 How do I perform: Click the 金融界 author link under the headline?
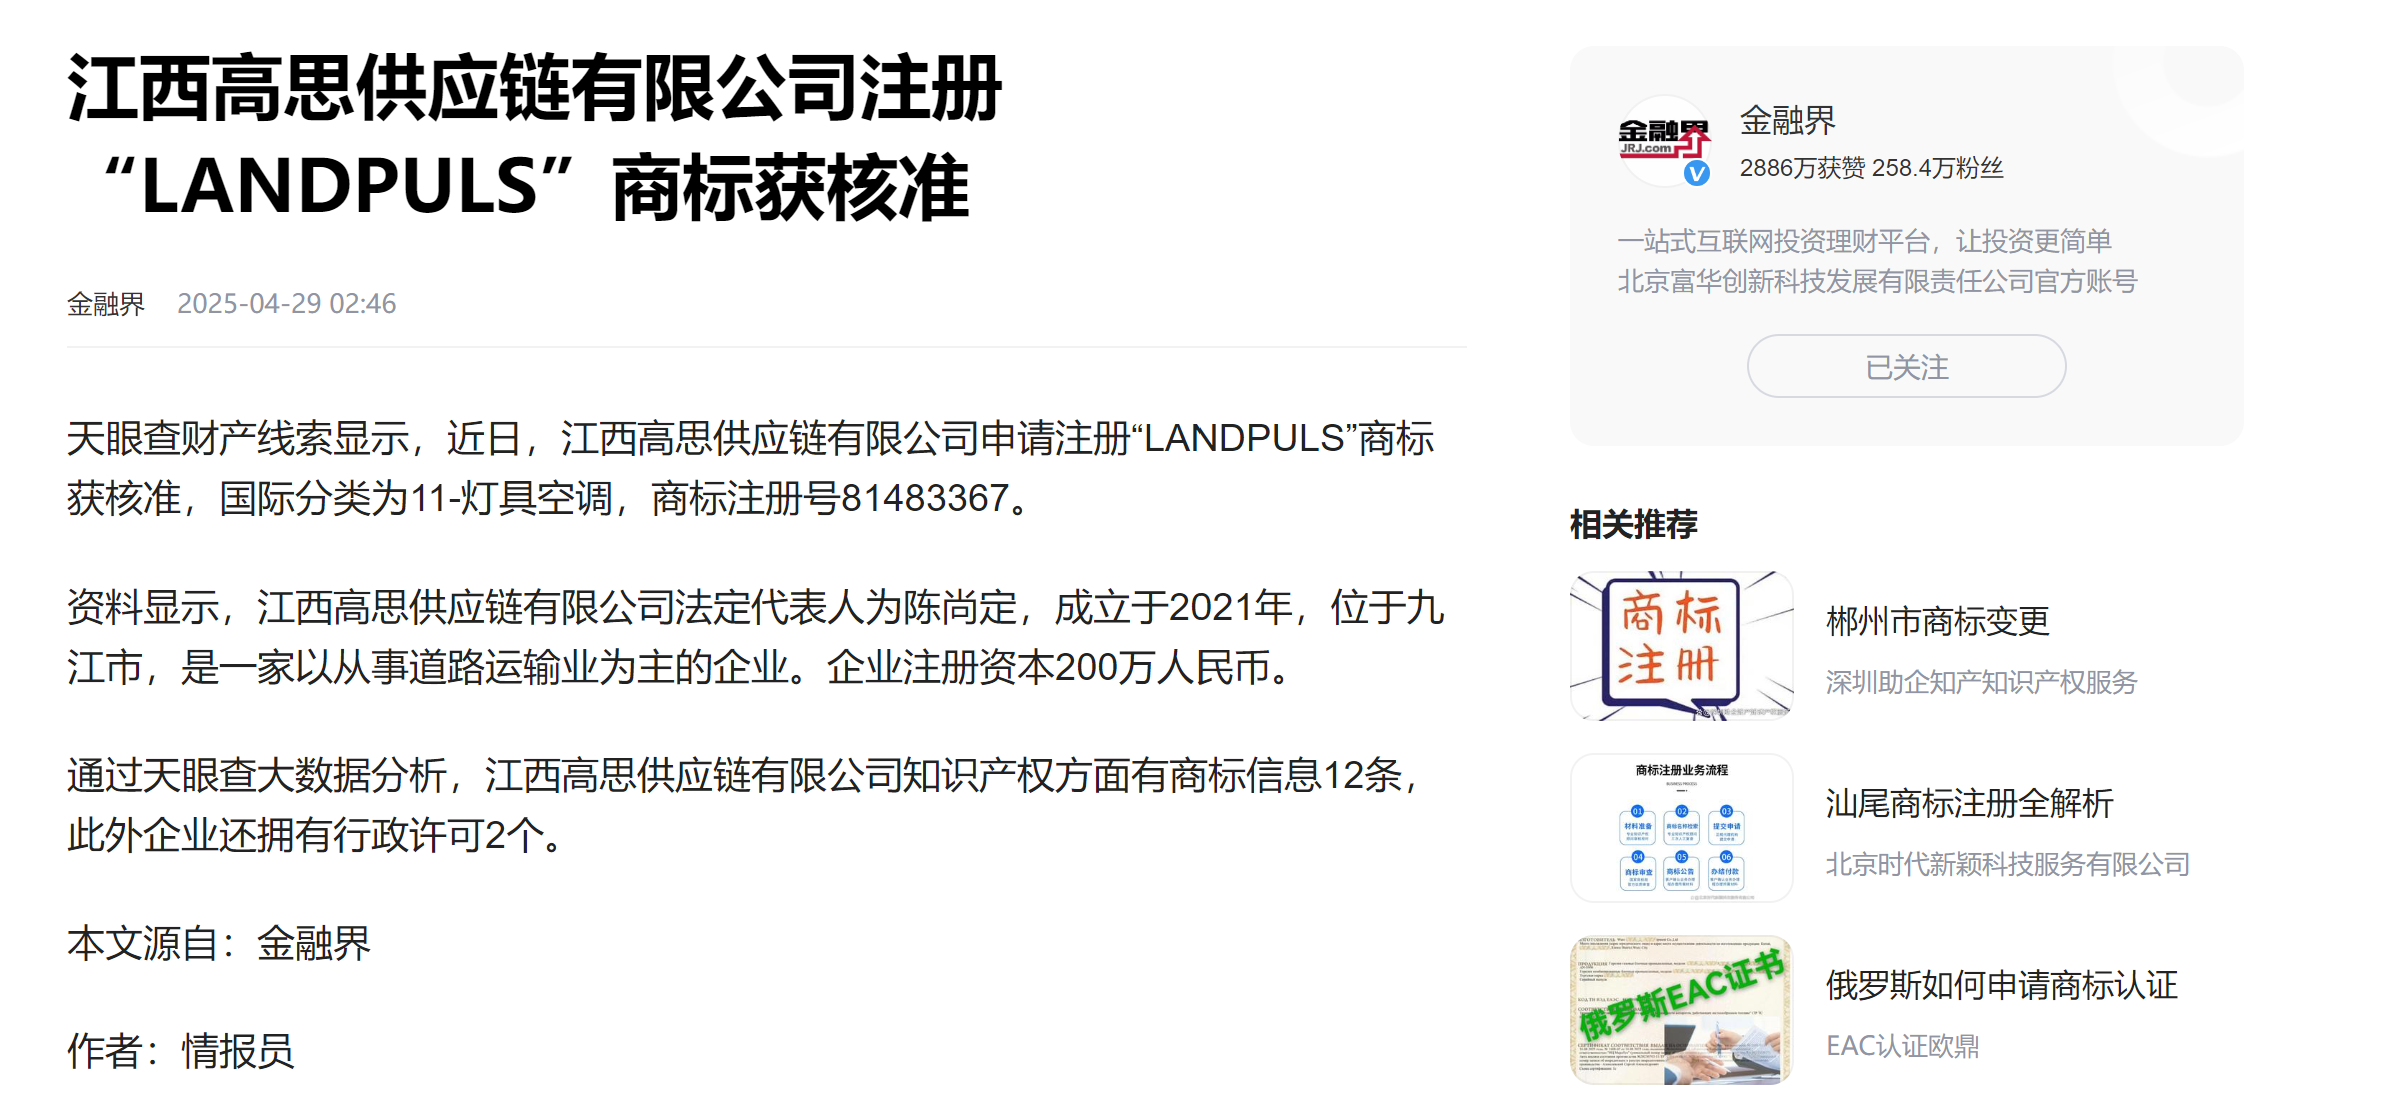tap(106, 303)
